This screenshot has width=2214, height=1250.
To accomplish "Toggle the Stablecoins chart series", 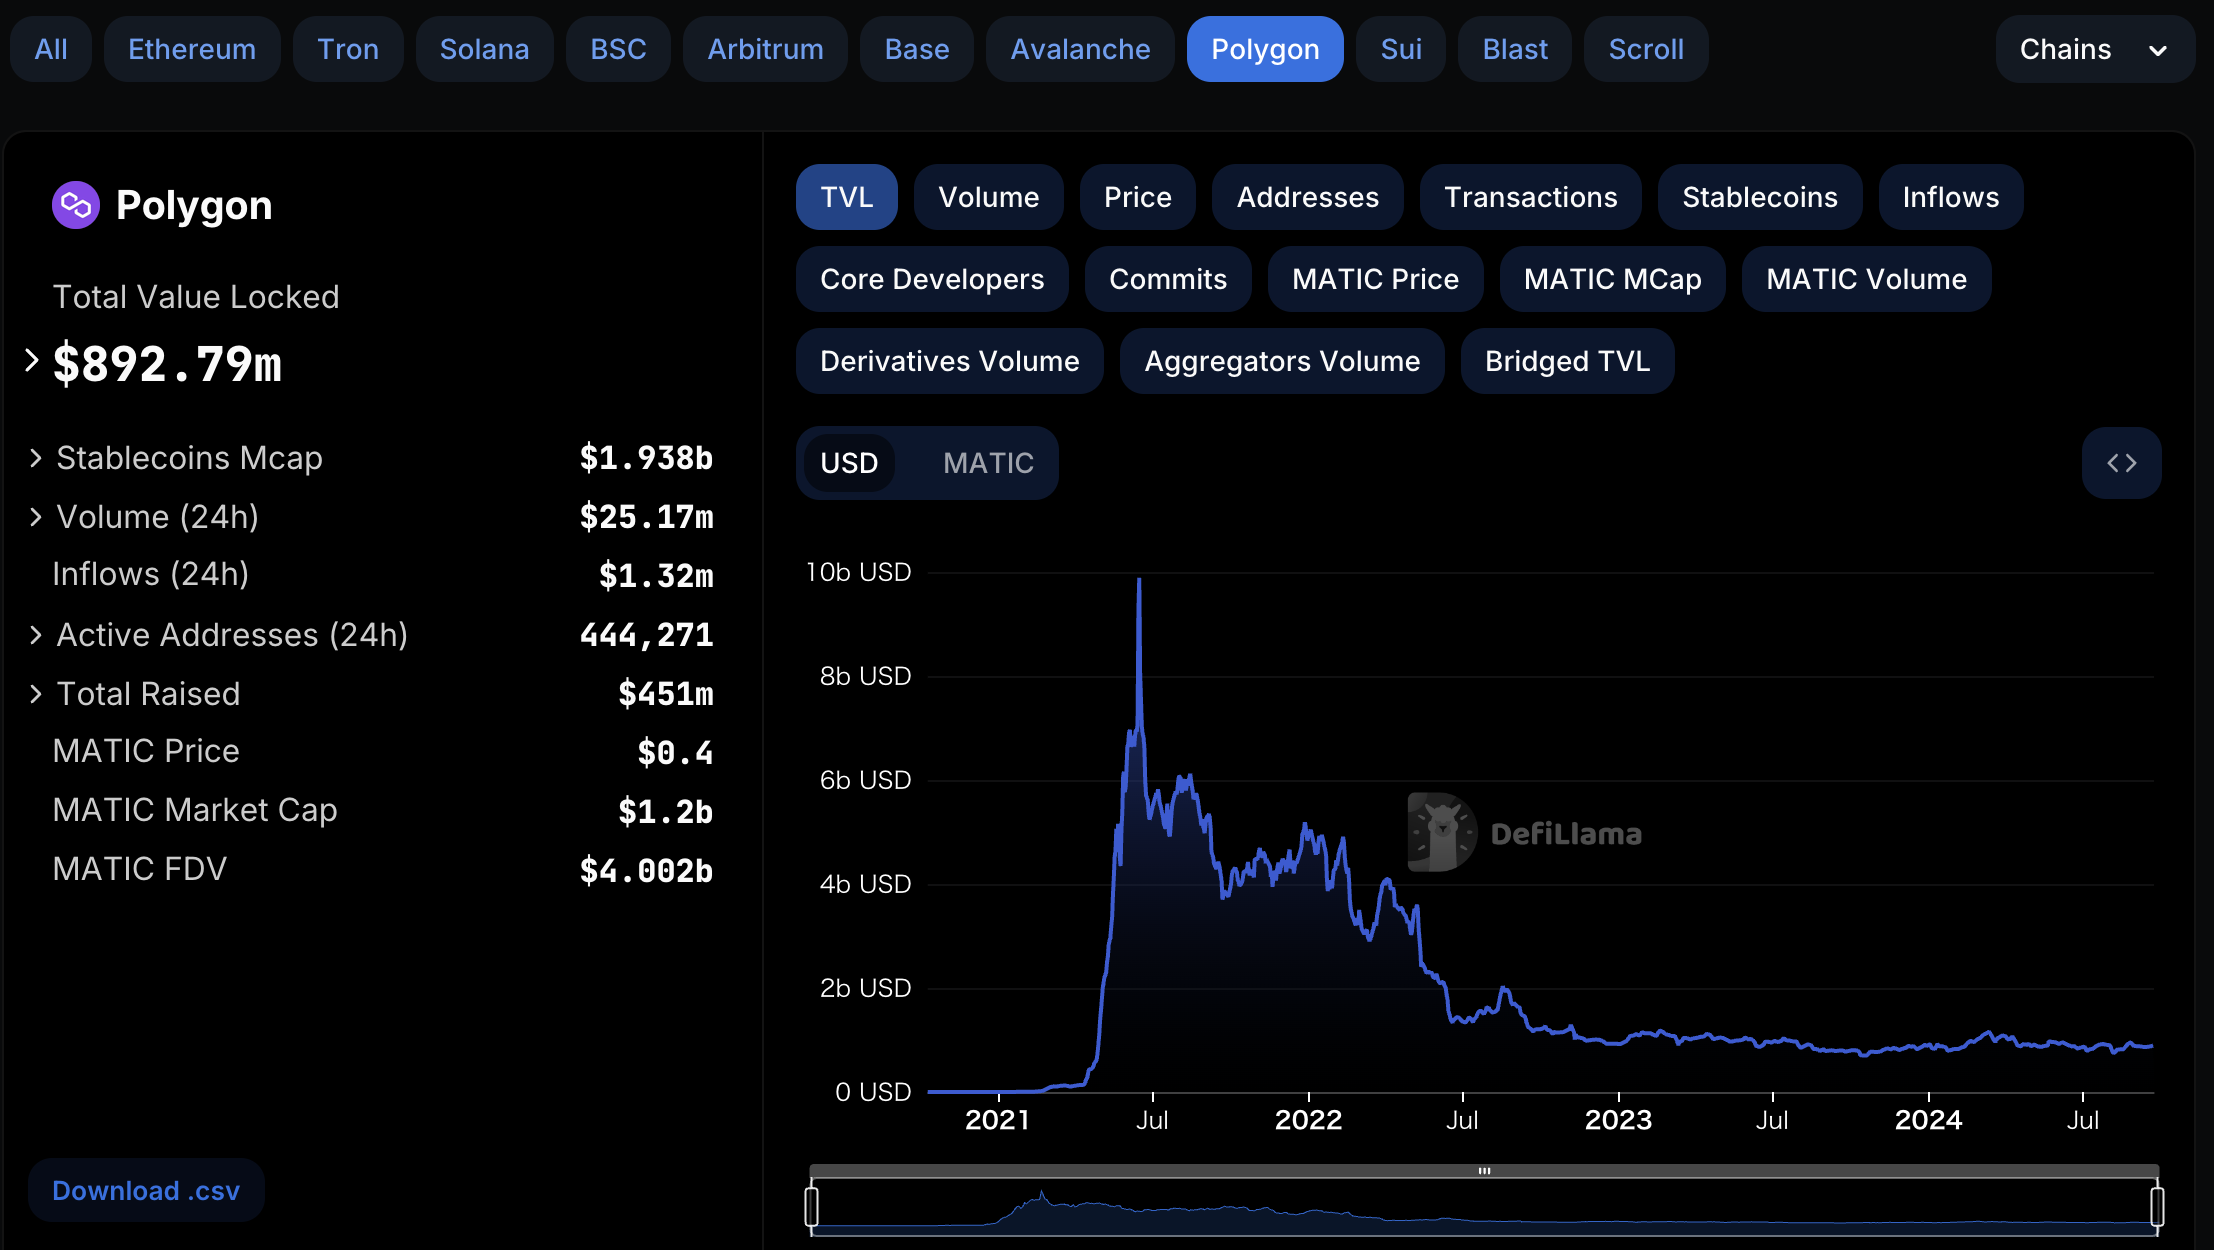I will coord(1760,197).
